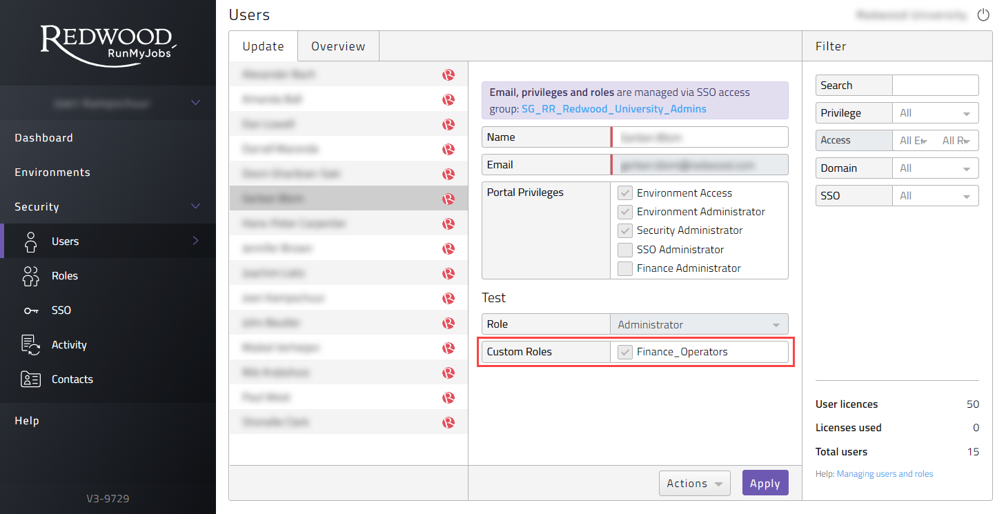Collapse the Security section chevron
The width and height of the screenshot is (994, 514).
[196, 206]
